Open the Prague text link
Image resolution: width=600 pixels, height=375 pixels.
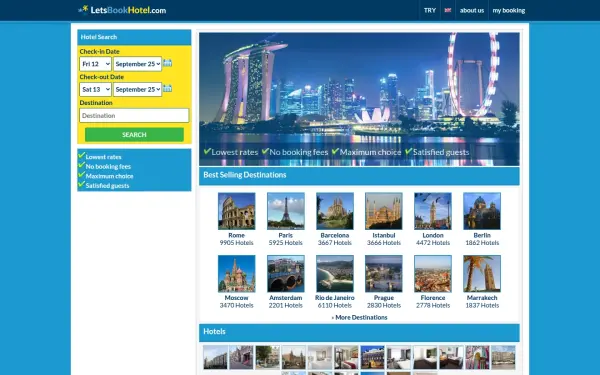click(x=384, y=298)
